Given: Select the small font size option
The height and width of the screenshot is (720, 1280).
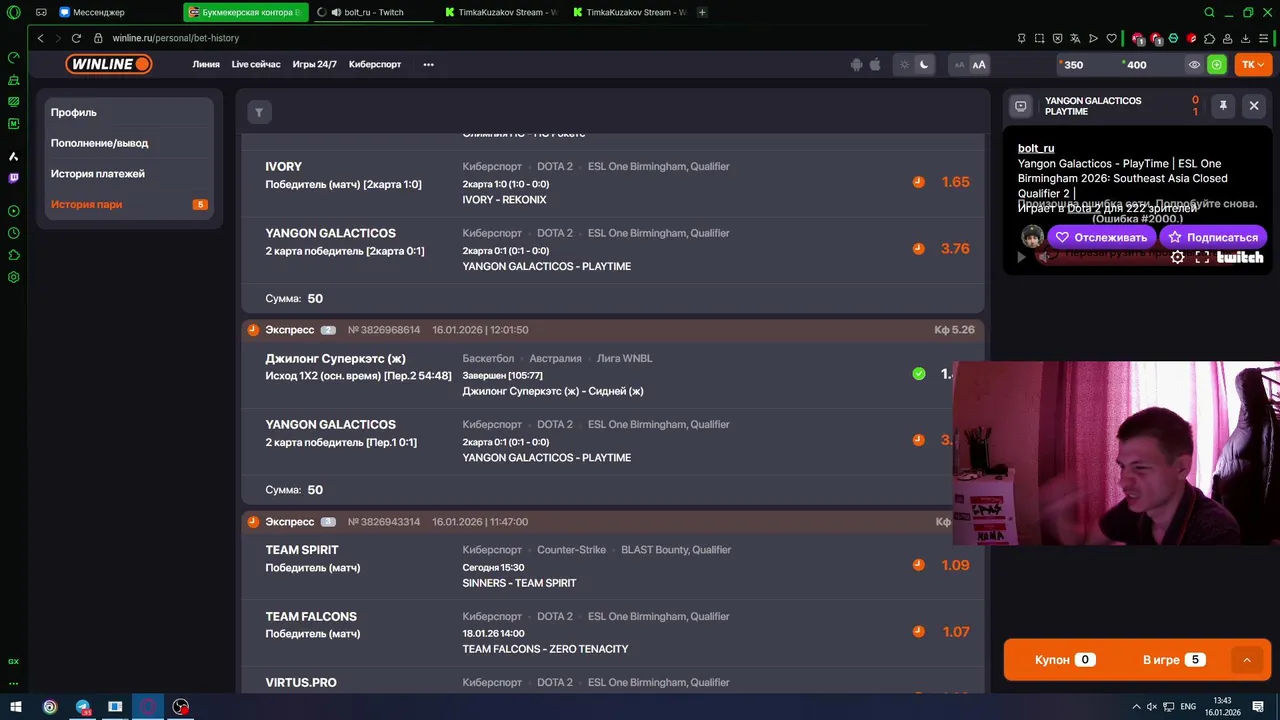Looking at the screenshot, I should tap(960, 65).
